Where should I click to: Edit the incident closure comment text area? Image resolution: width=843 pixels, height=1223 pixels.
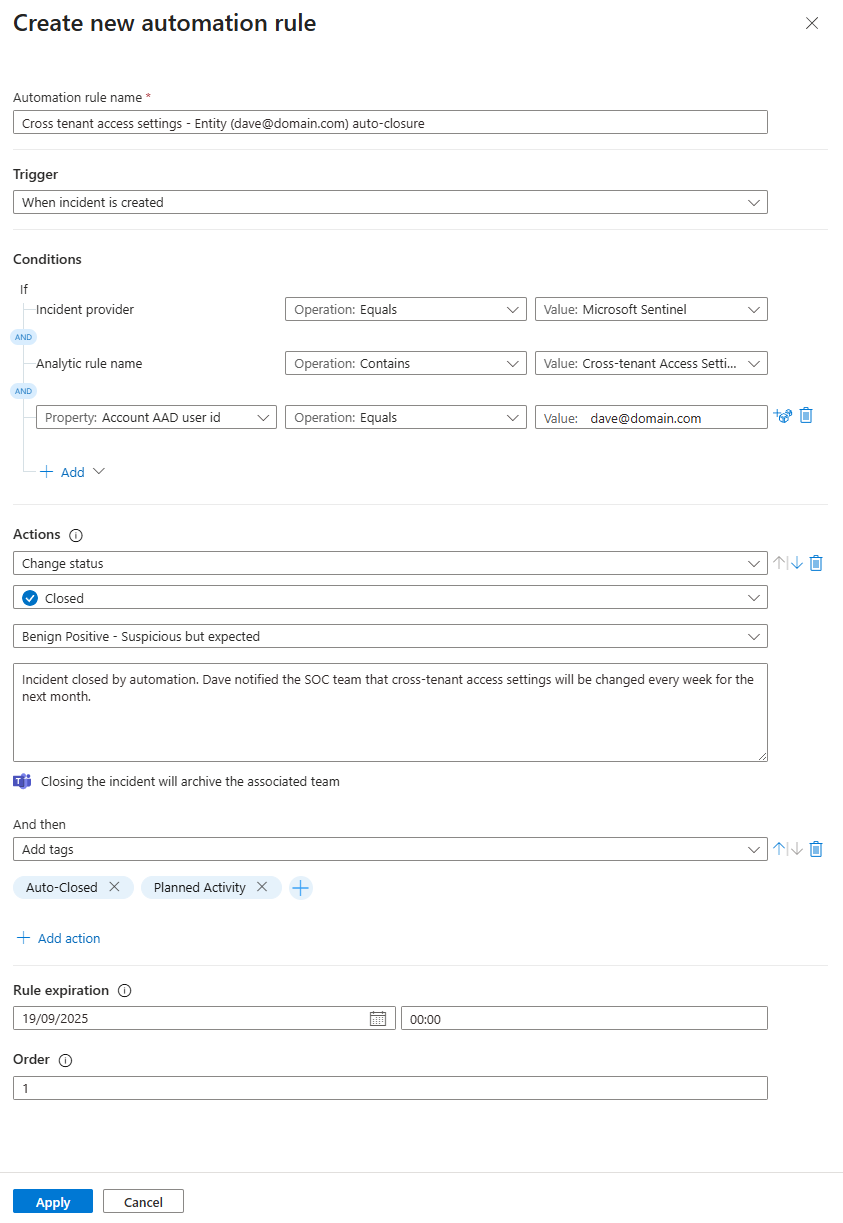pyautogui.click(x=390, y=712)
